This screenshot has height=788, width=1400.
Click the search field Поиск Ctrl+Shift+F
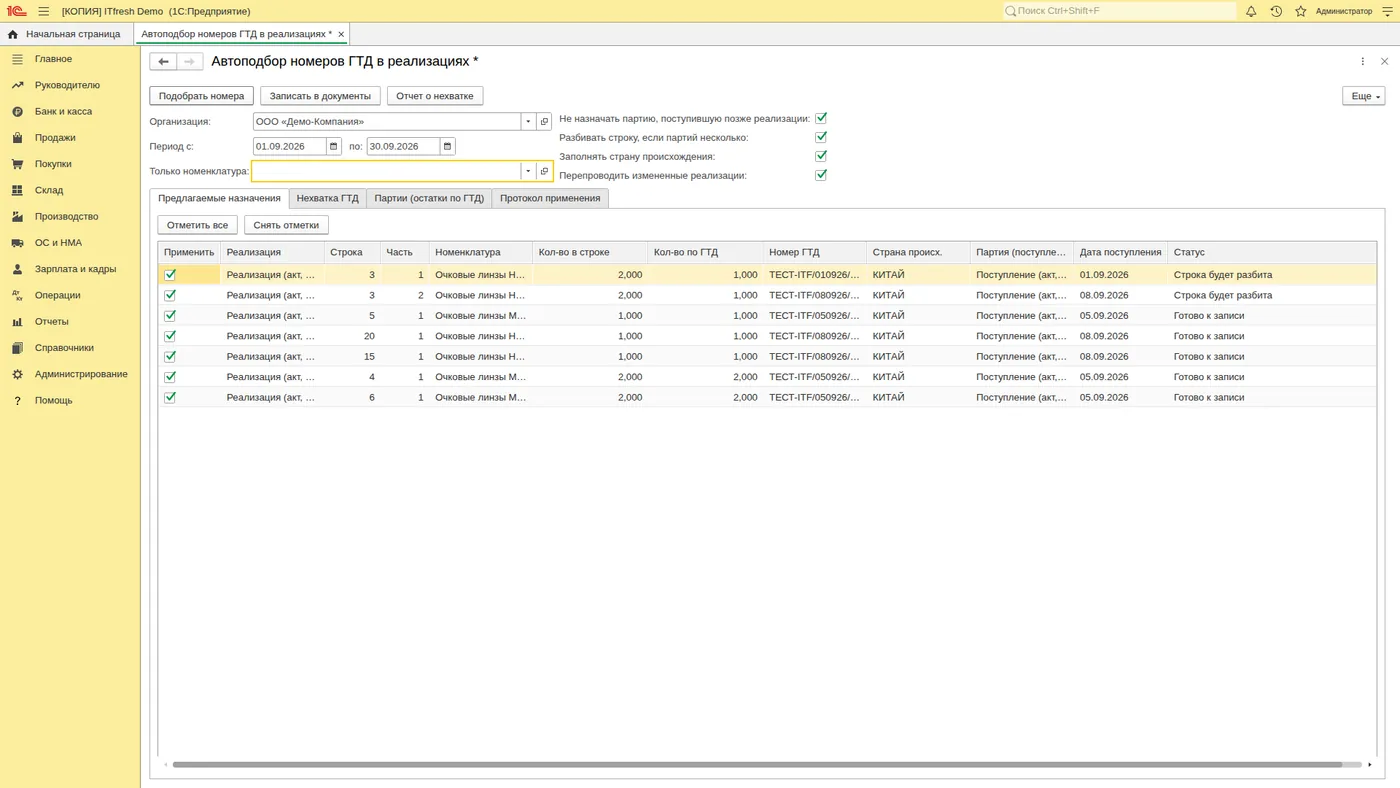click(x=1120, y=11)
